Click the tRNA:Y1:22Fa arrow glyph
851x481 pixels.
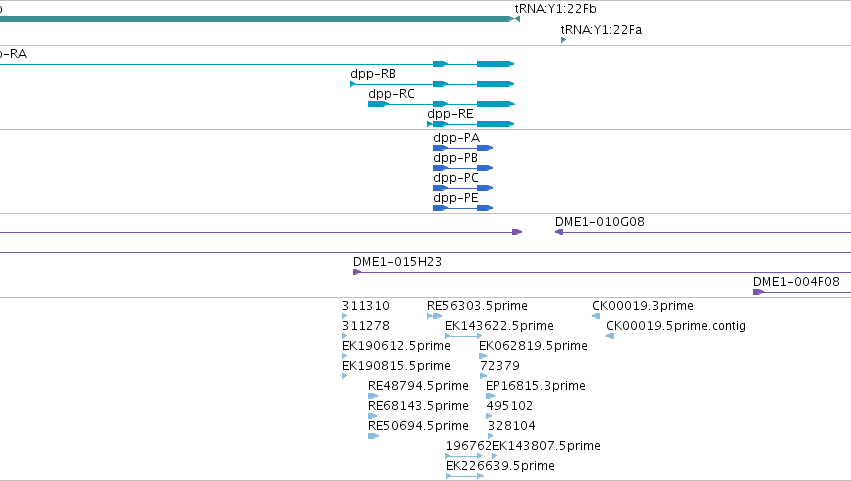(x=563, y=40)
